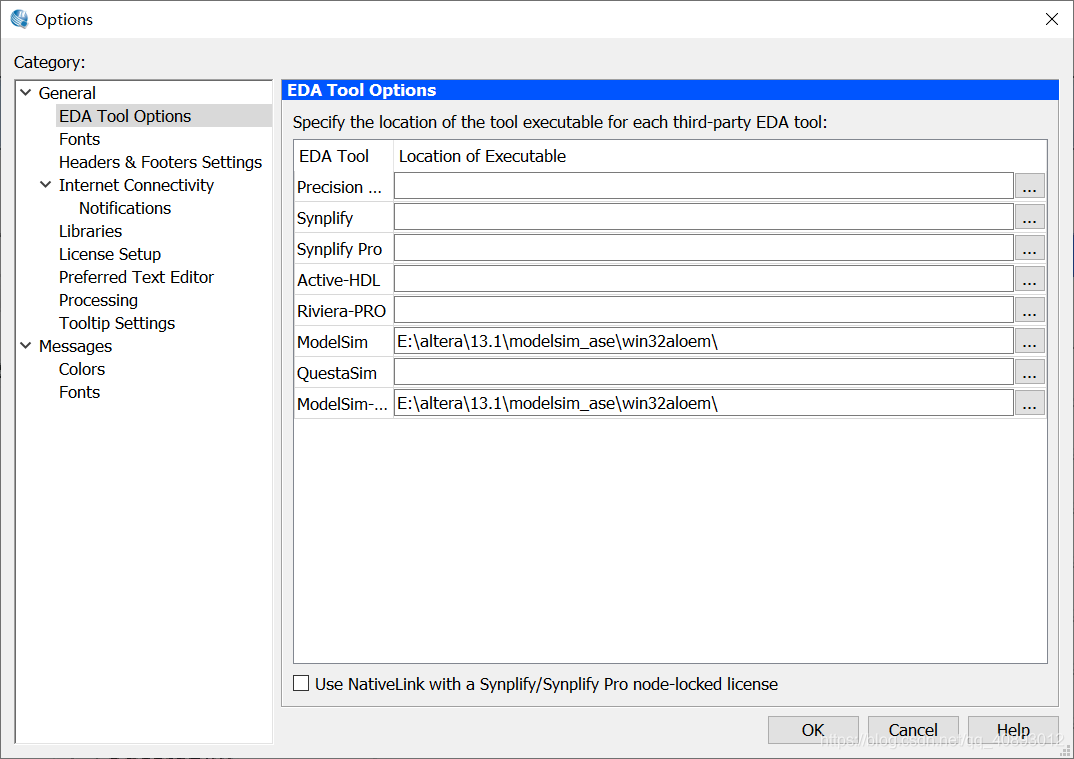This screenshot has height=759, width=1074.
Task: Collapse the Messages category
Action: (x=25, y=346)
